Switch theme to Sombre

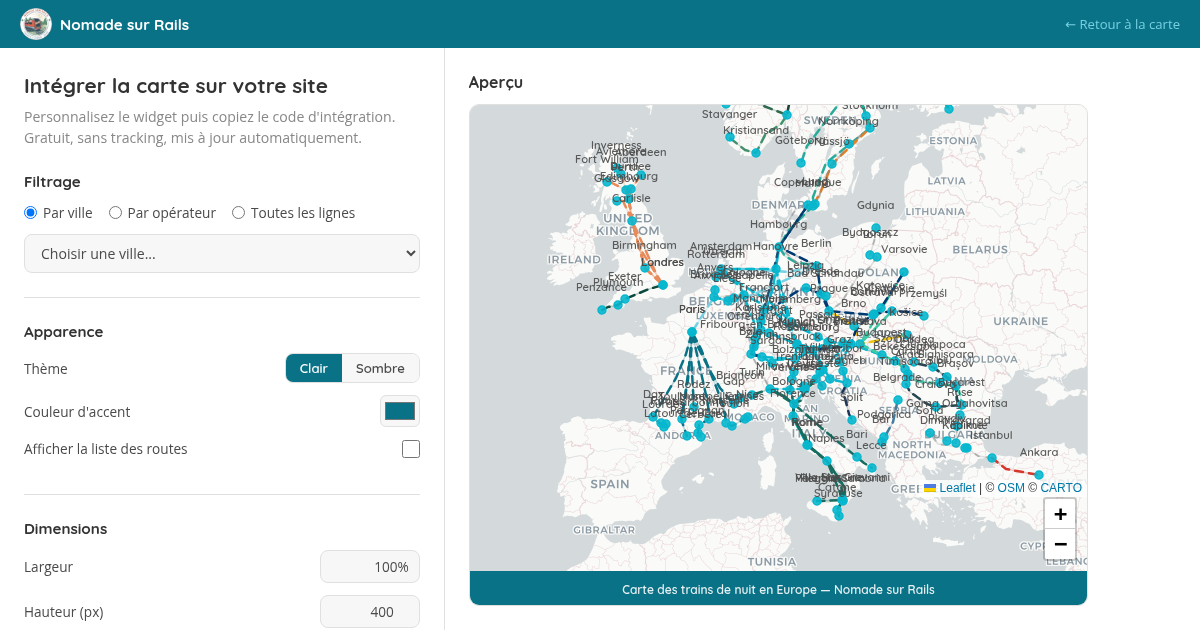[380, 368]
